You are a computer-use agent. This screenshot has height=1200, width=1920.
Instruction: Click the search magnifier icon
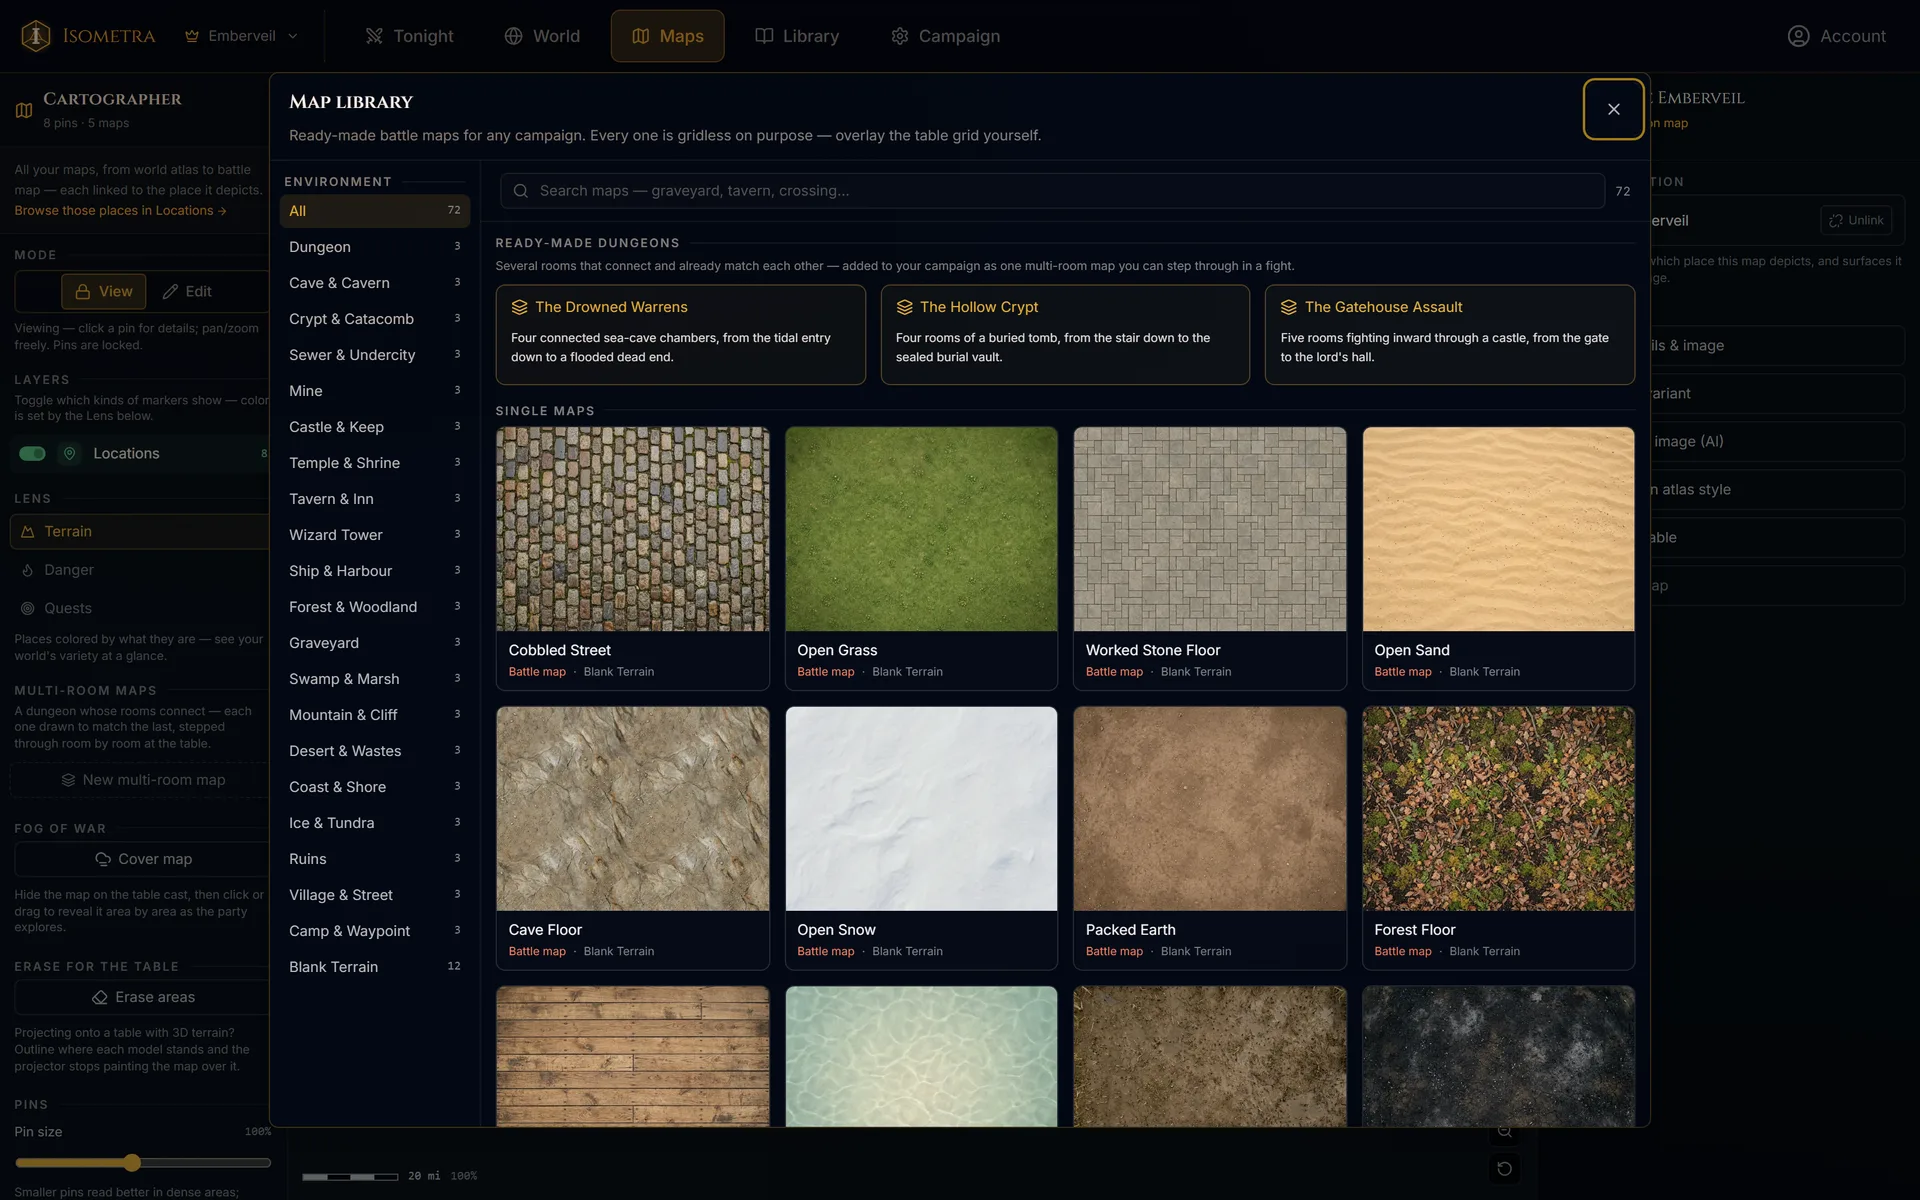(521, 191)
